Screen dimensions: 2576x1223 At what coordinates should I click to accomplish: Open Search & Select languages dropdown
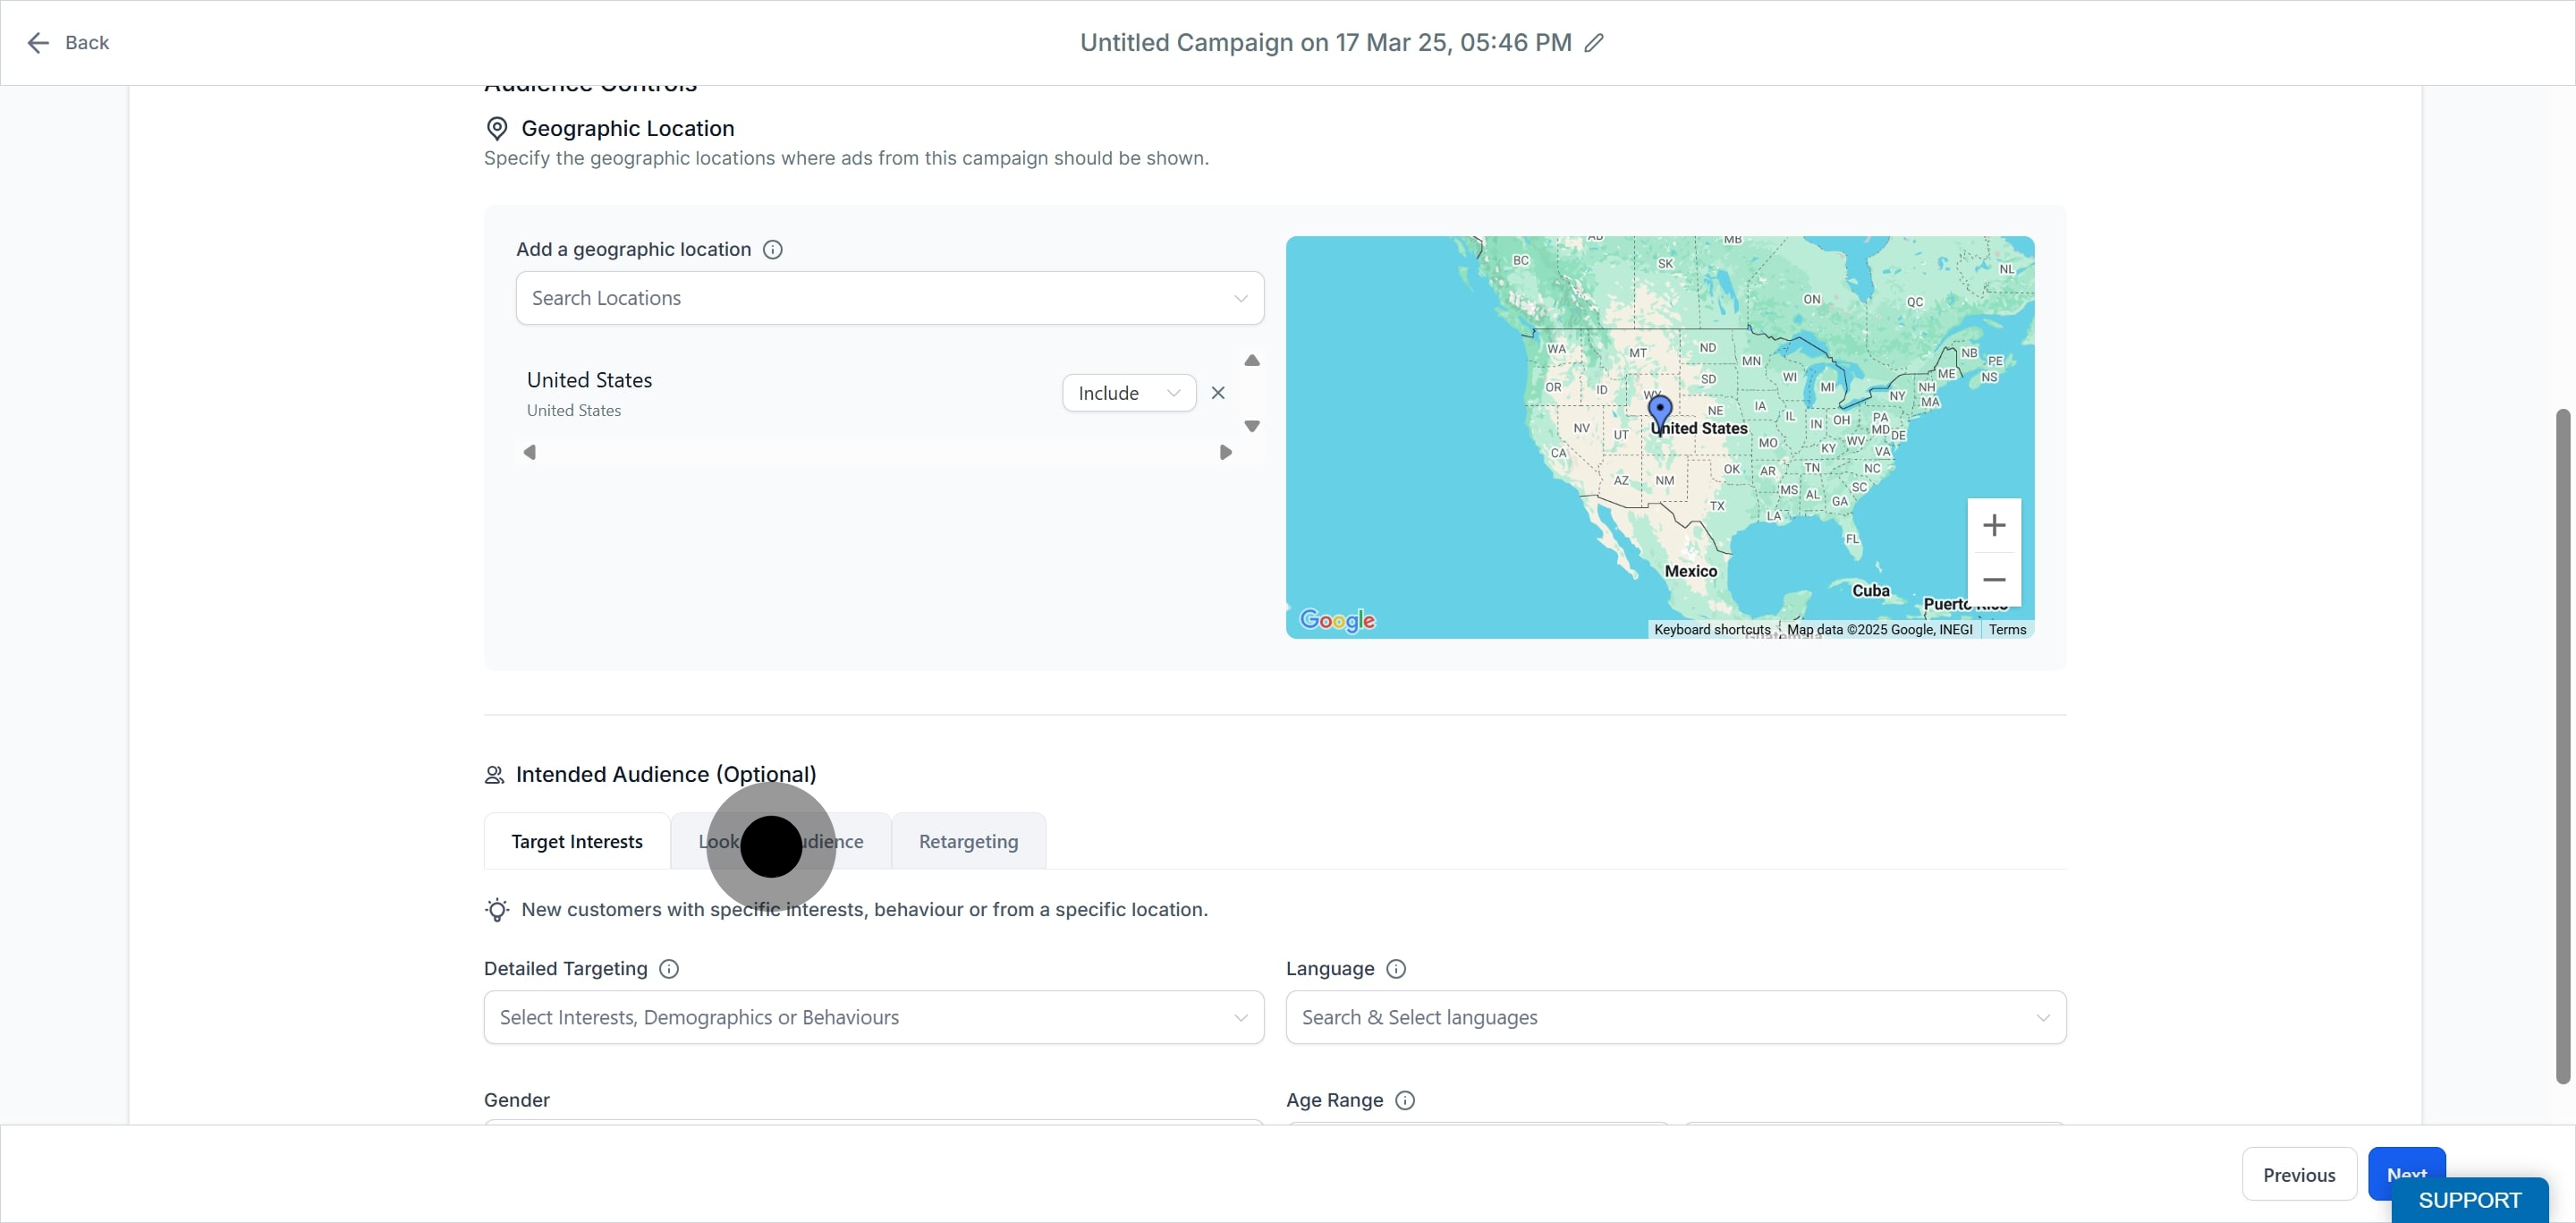pos(1676,1017)
